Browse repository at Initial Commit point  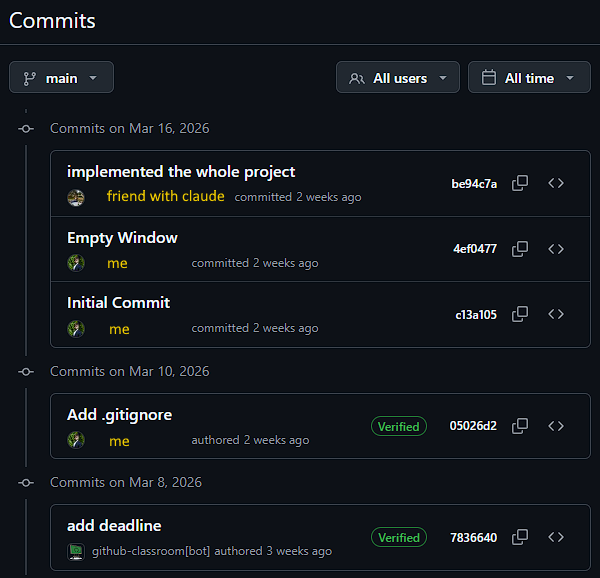556,314
